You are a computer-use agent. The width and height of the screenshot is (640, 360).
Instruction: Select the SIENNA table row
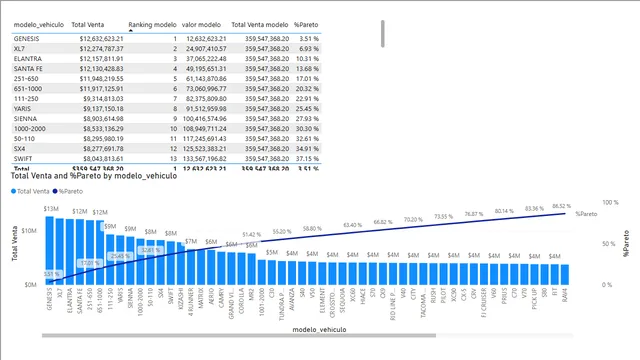(166, 119)
